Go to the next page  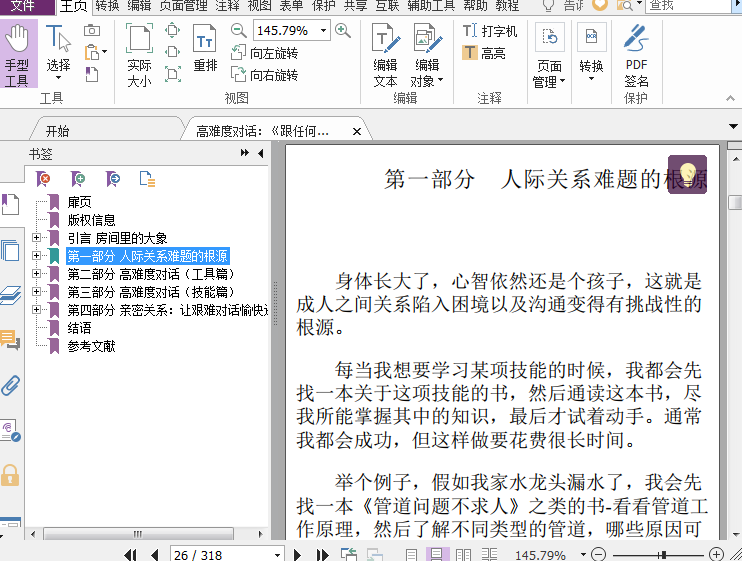point(297,554)
